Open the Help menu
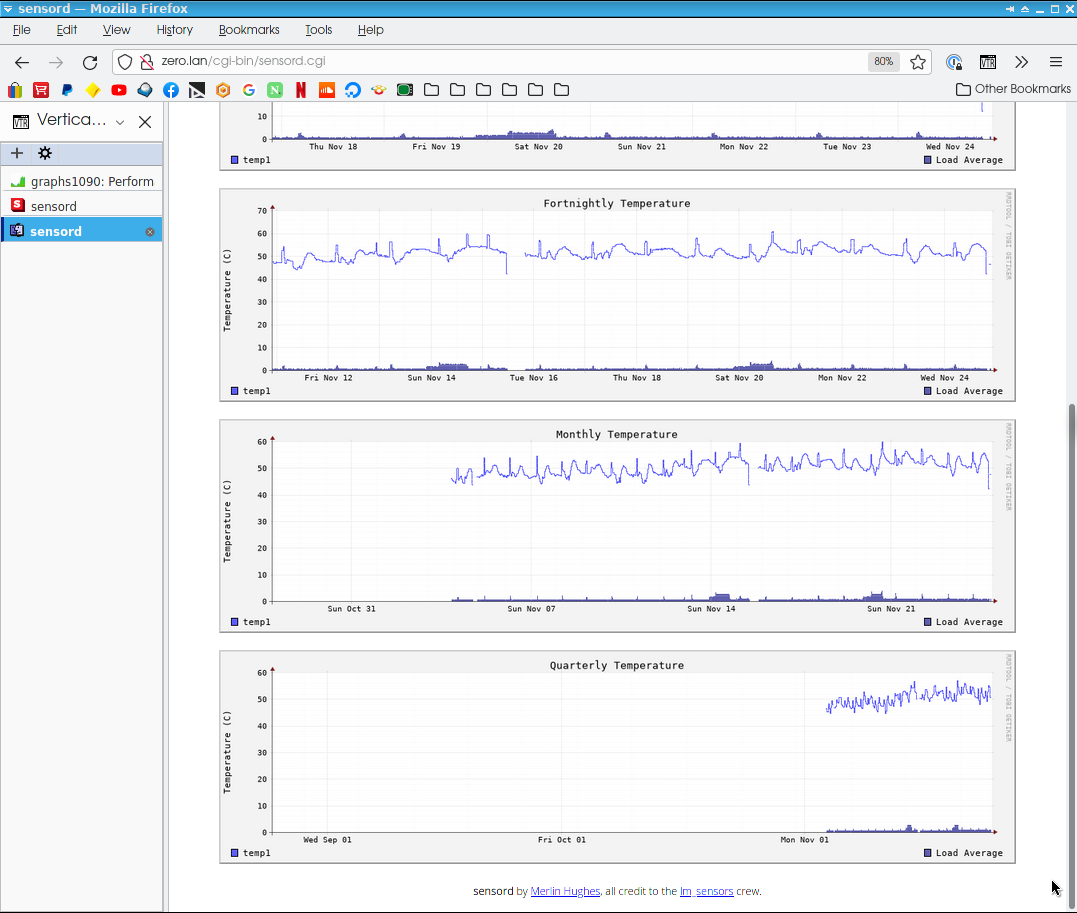The width and height of the screenshot is (1077, 913). coord(370,30)
